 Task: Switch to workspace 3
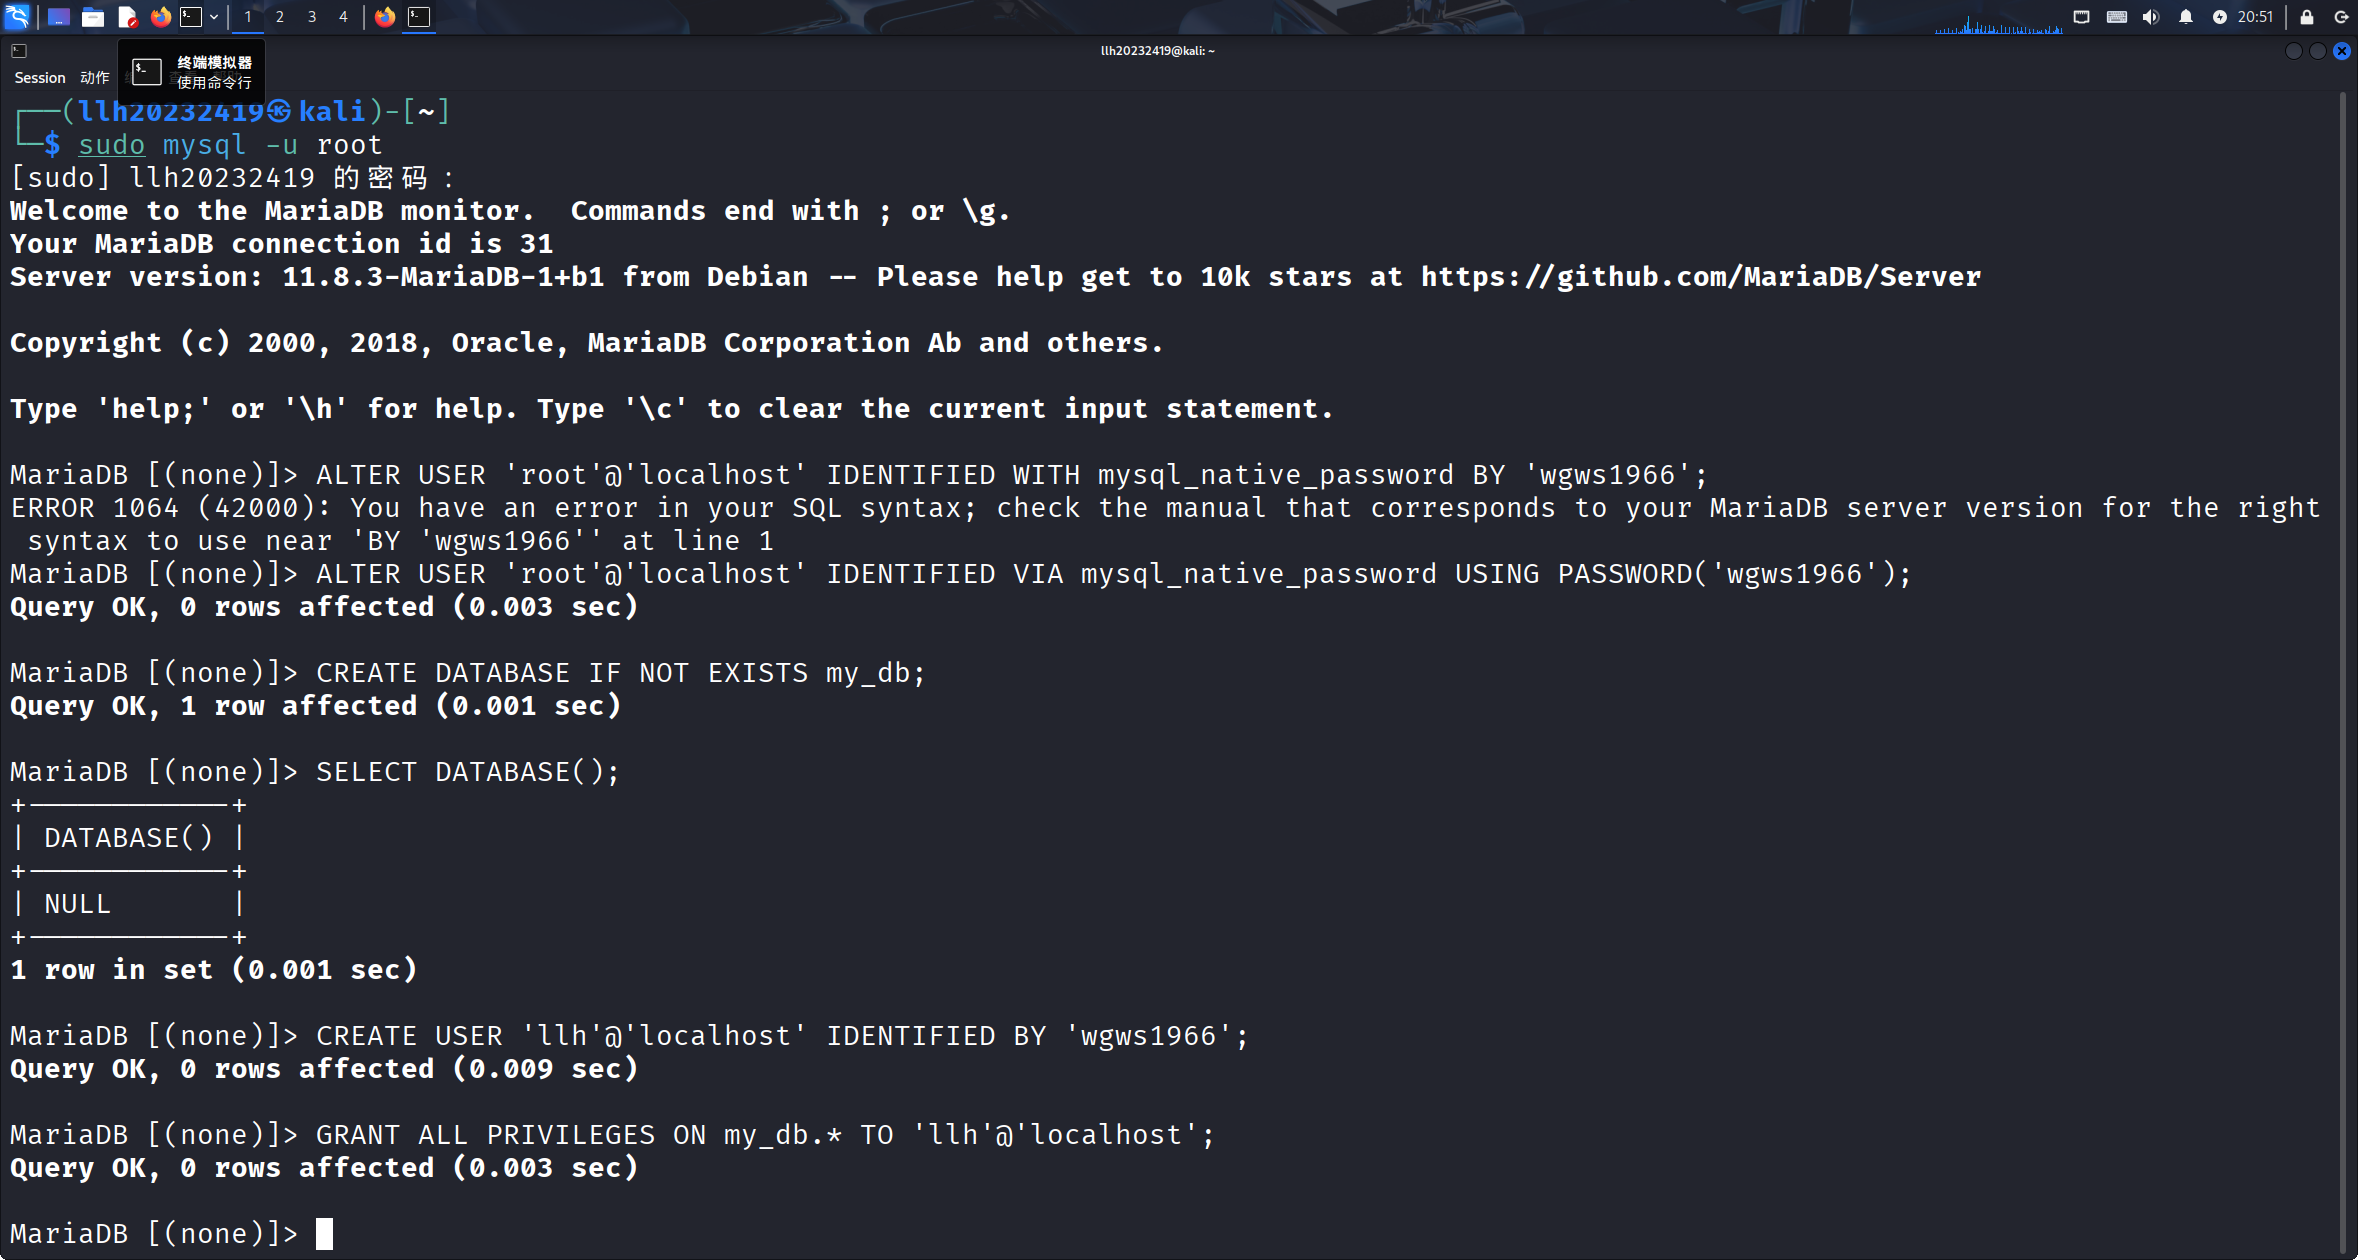click(312, 17)
